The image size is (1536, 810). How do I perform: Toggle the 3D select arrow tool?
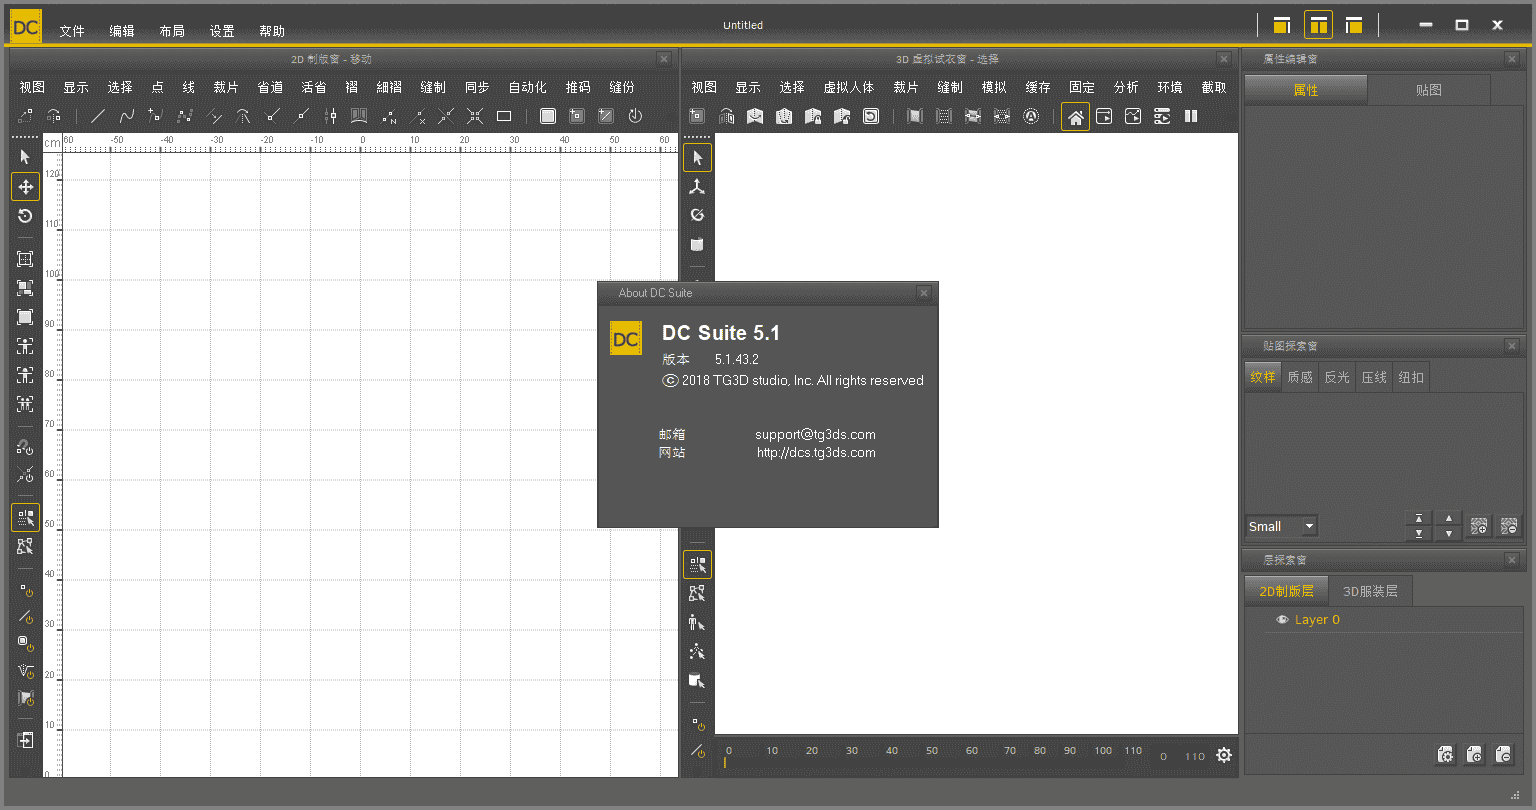pyautogui.click(x=697, y=158)
